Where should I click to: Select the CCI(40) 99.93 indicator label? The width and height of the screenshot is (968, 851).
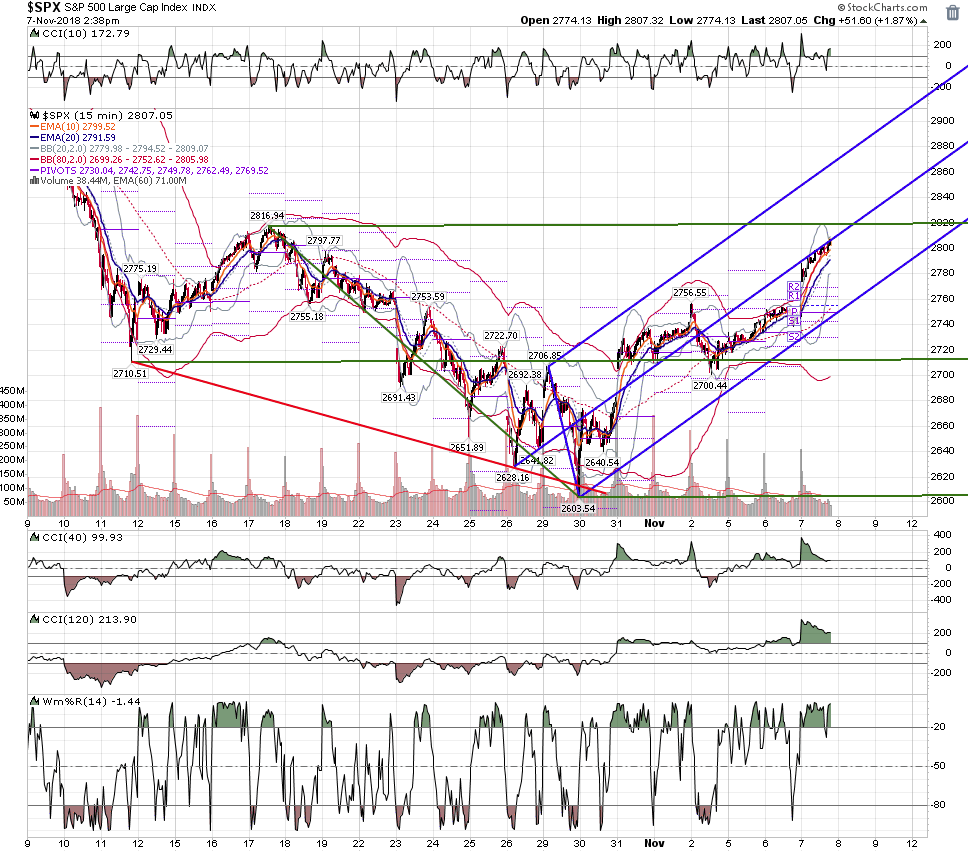click(82, 538)
